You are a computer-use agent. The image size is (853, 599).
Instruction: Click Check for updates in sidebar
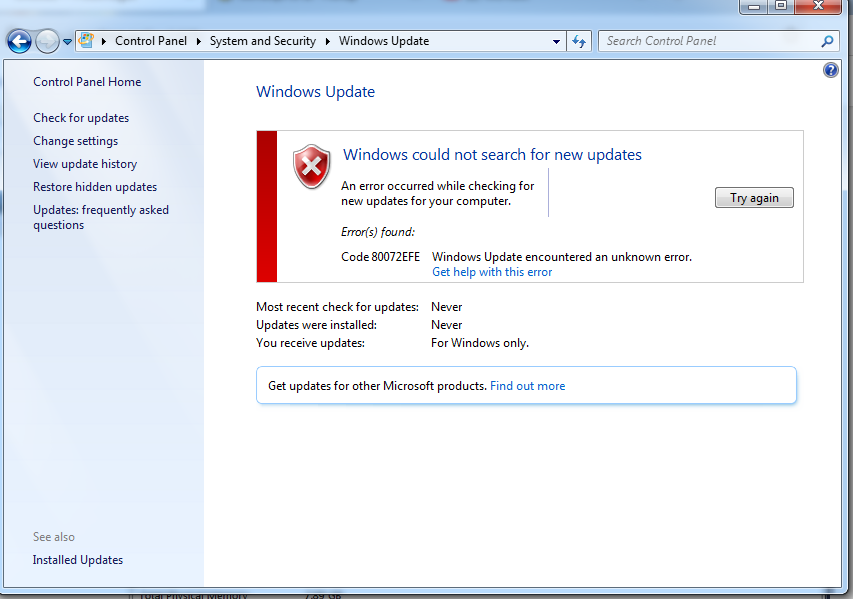click(x=81, y=118)
